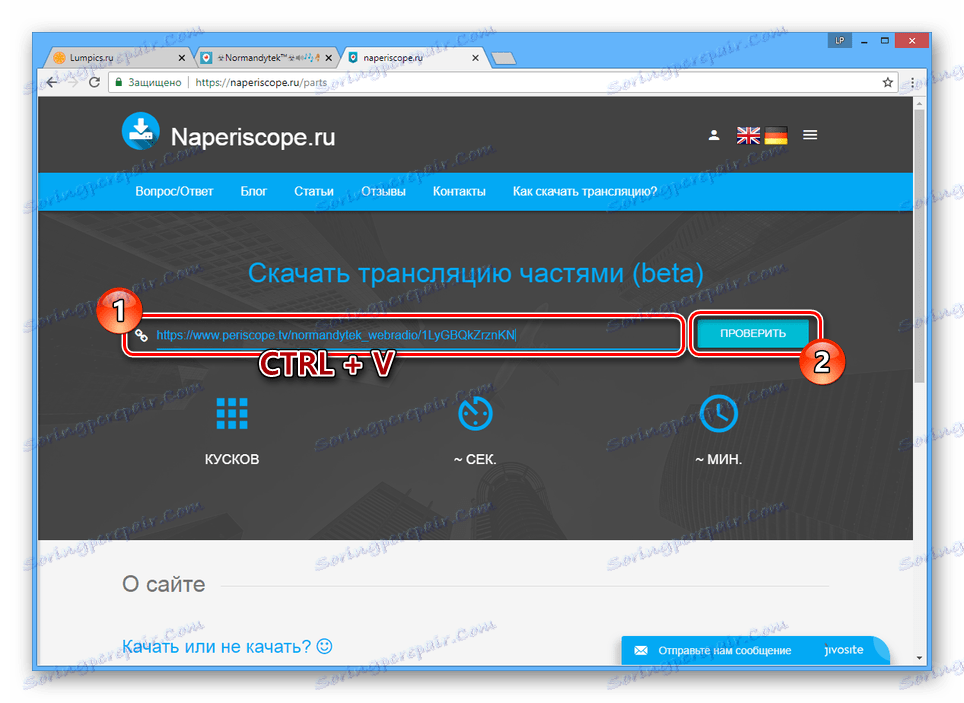Open Chrome's three-dot menu
This screenshot has width=964, height=703.
click(914, 82)
